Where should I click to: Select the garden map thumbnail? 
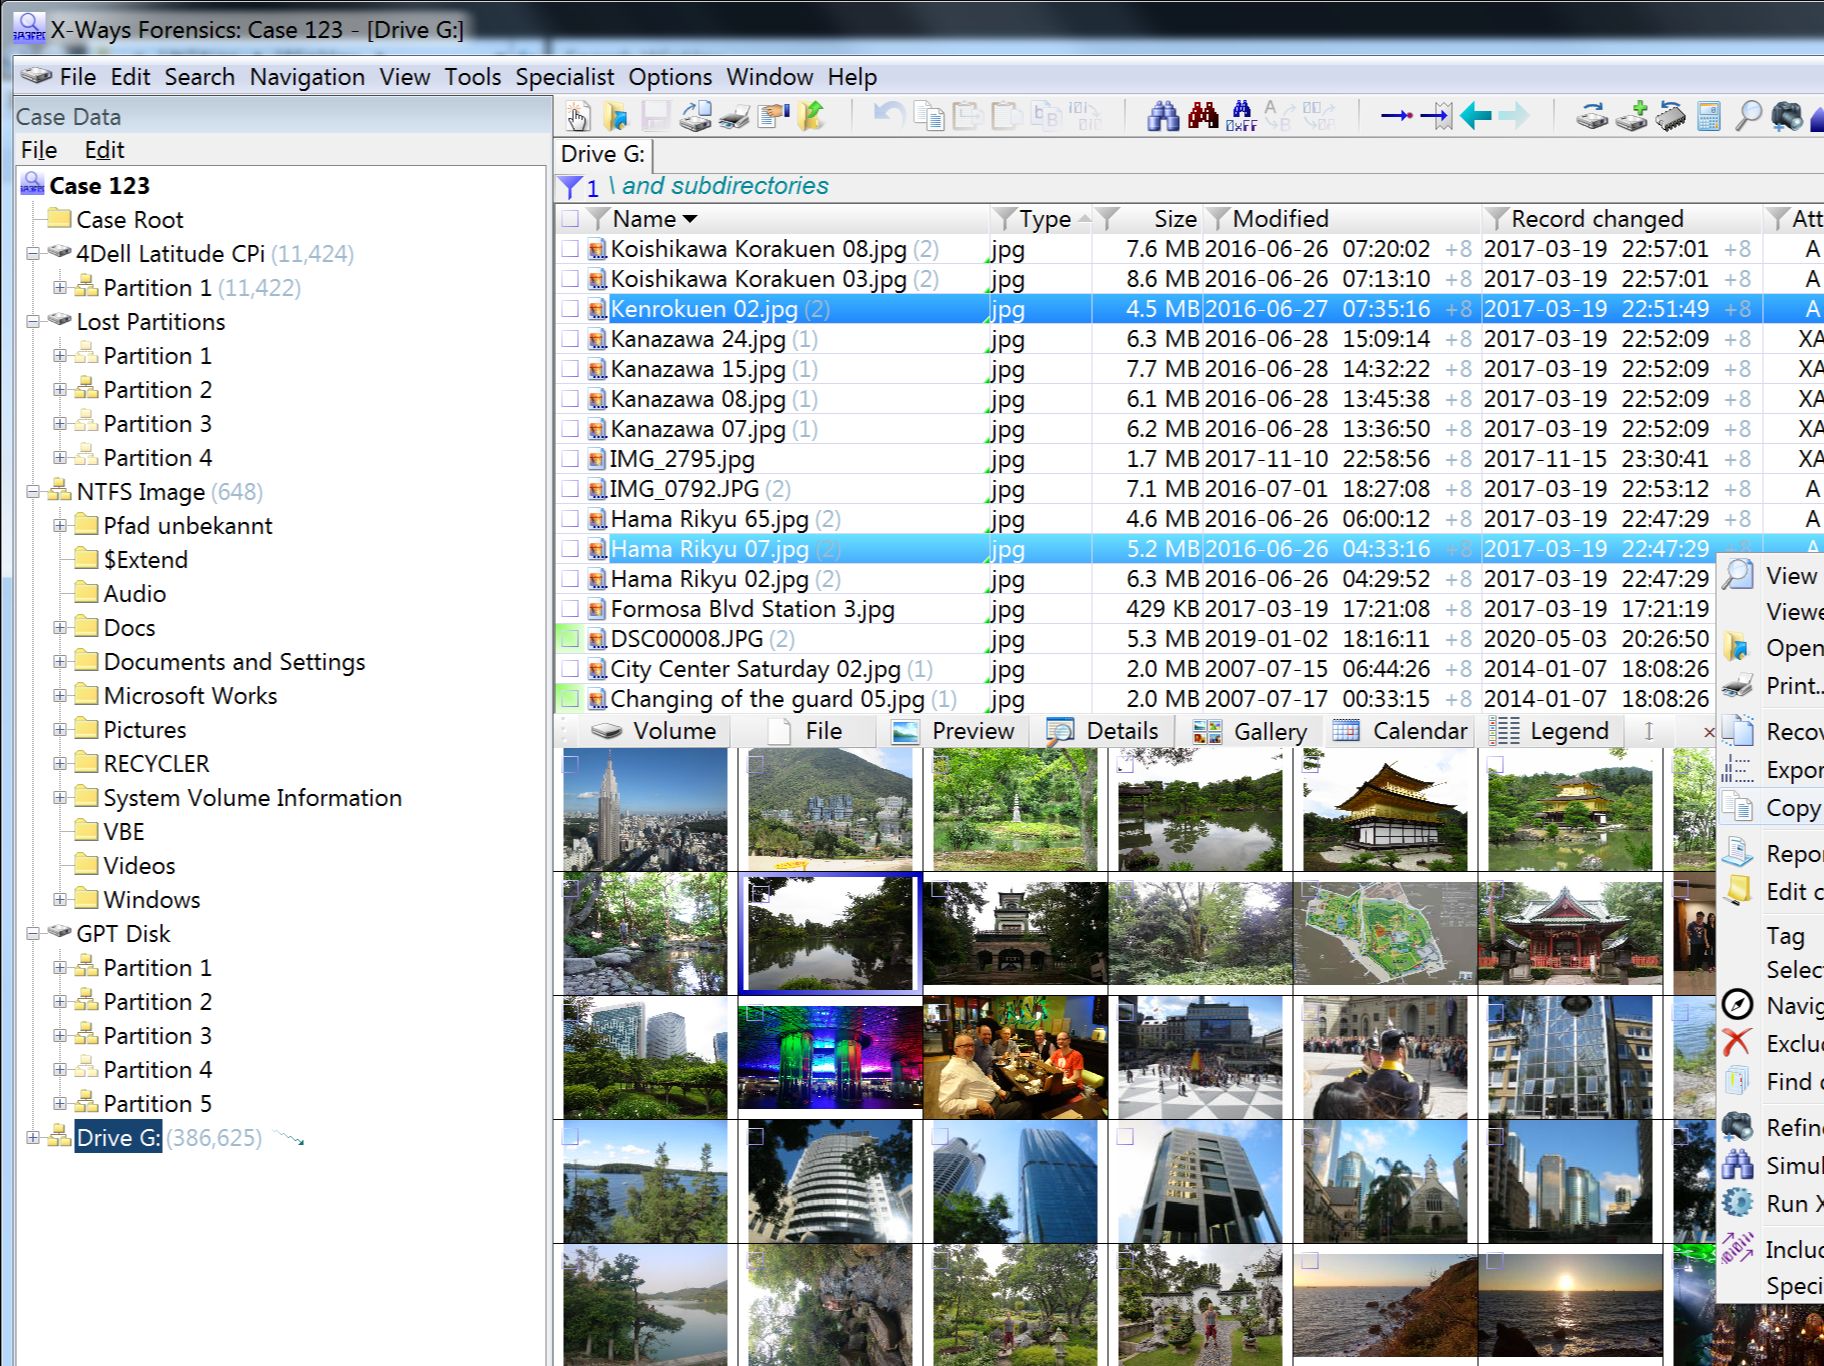(1385, 933)
